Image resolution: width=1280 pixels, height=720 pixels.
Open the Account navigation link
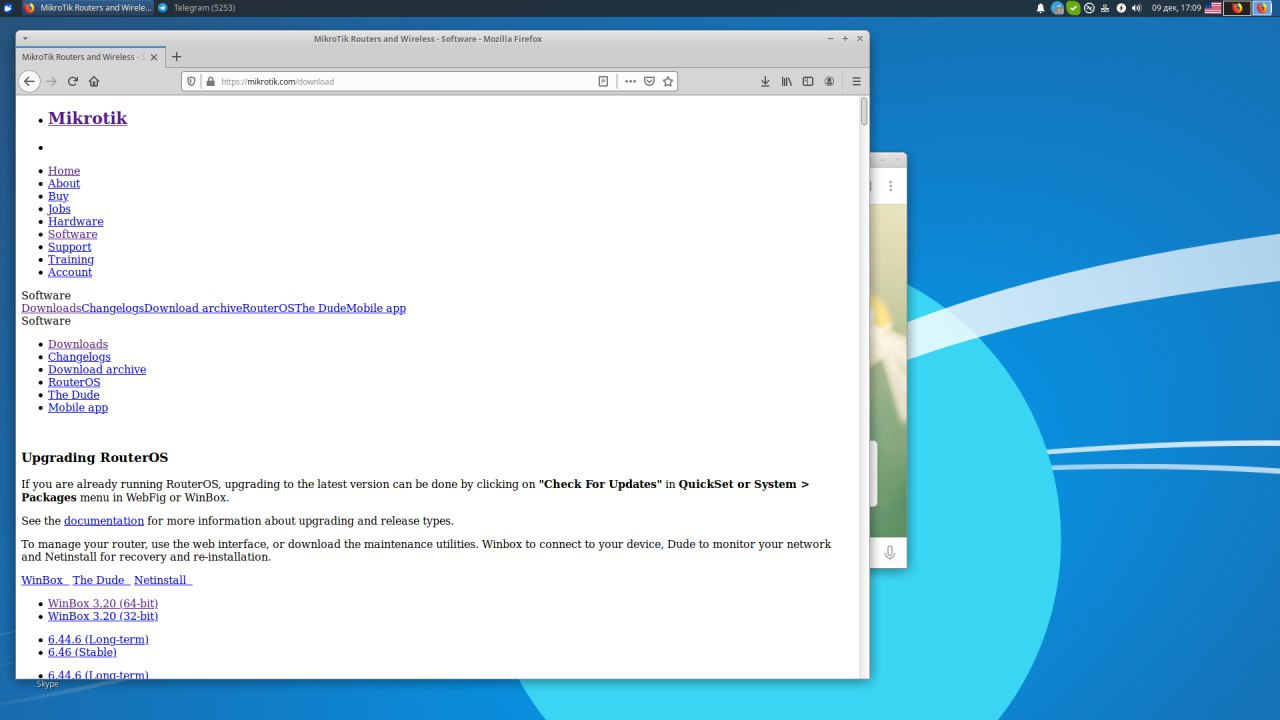coord(70,272)
